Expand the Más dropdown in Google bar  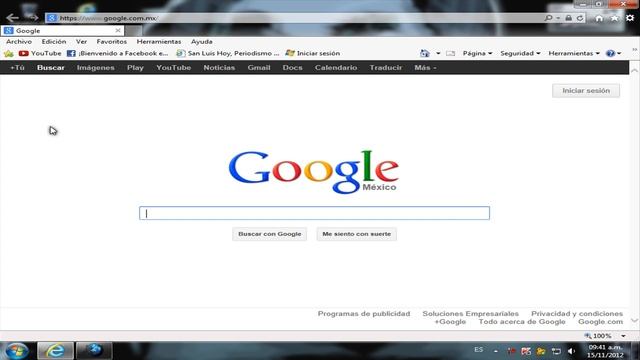point(425,68)
